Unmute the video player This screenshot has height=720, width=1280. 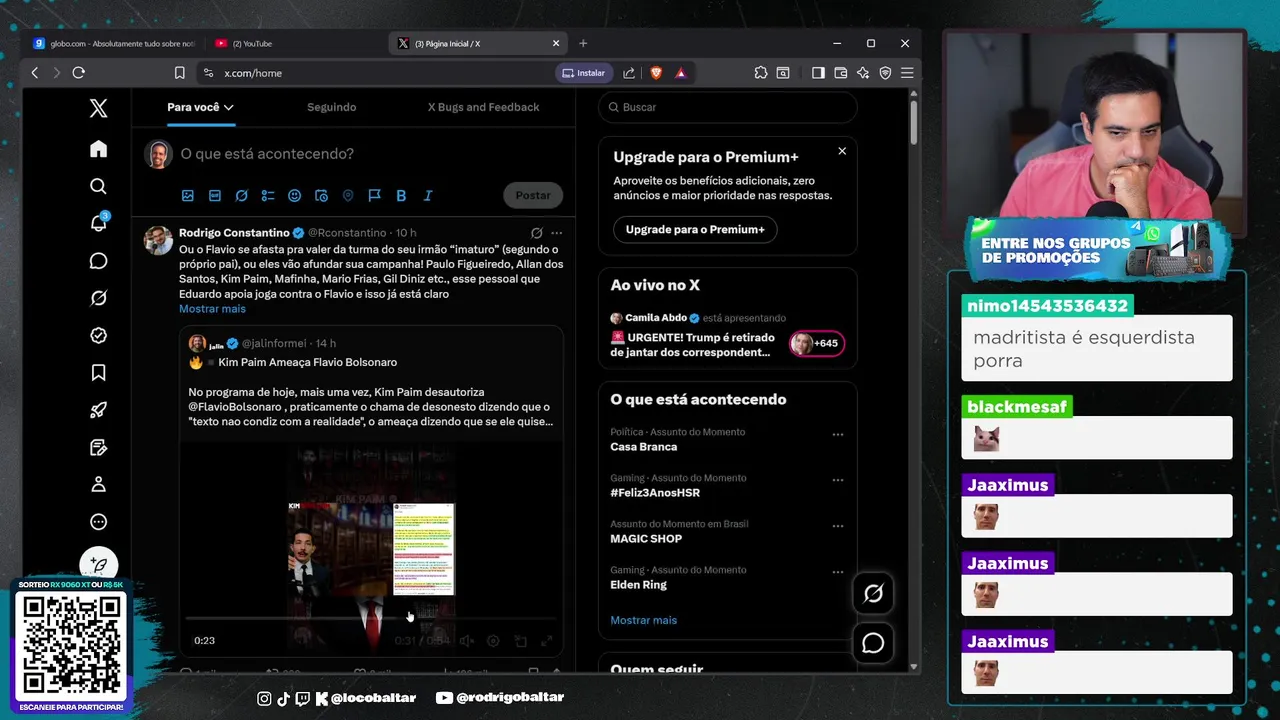point(466,641)
